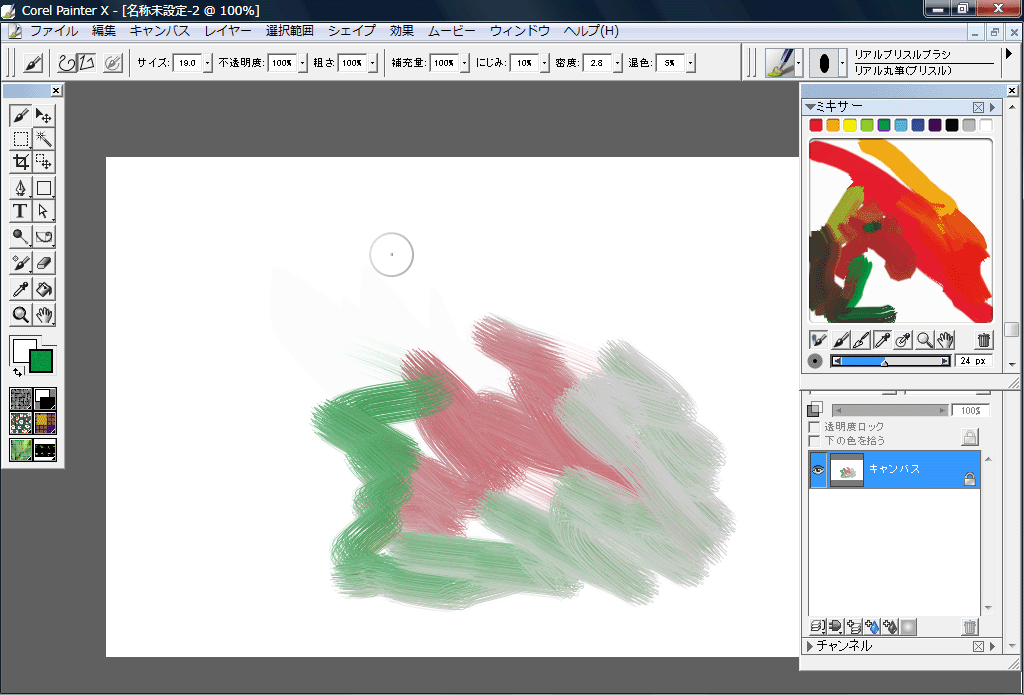
Task: Check the 下の色を拾う checkbox
Action: click(814, 441)
